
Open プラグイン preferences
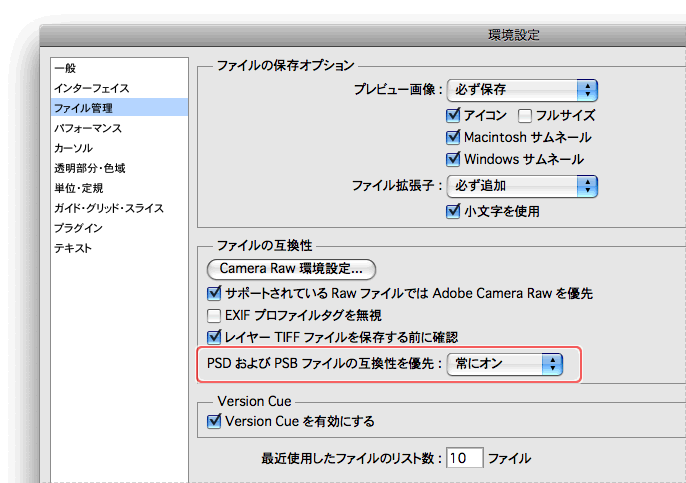tap(119, 228)
